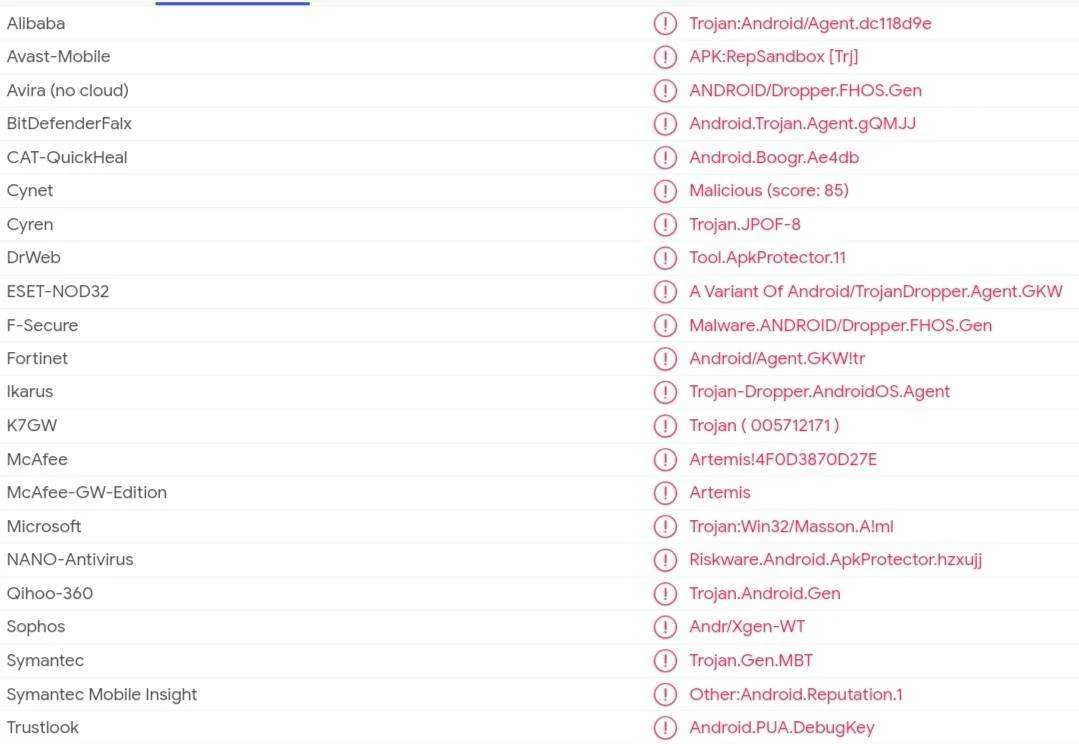The image size is (1079, 744).
Task: Click the detection Trojan-Dropper.AndroidOS.Agent
Action: [820, 392]
